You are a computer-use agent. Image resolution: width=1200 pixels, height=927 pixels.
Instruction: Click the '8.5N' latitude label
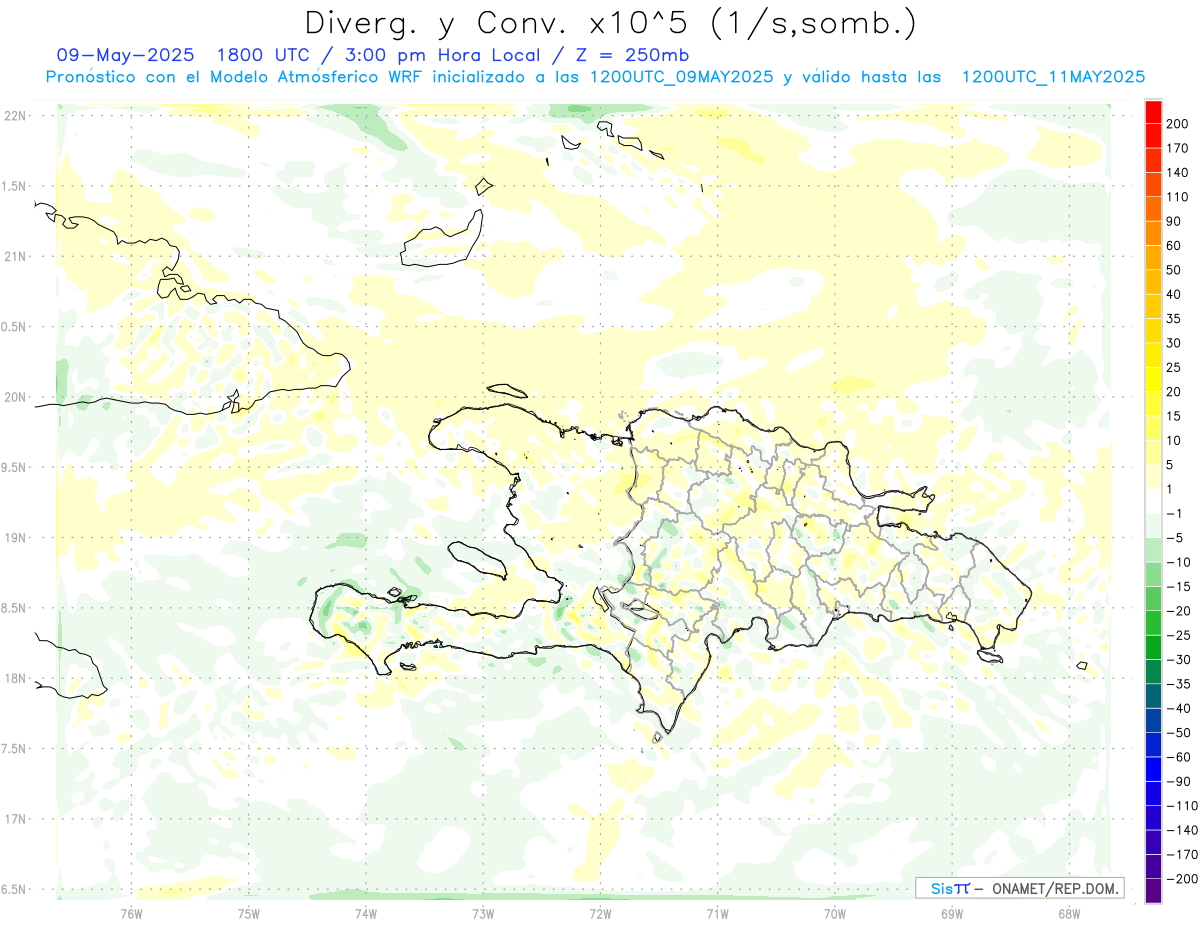click(x=15, y=608)
